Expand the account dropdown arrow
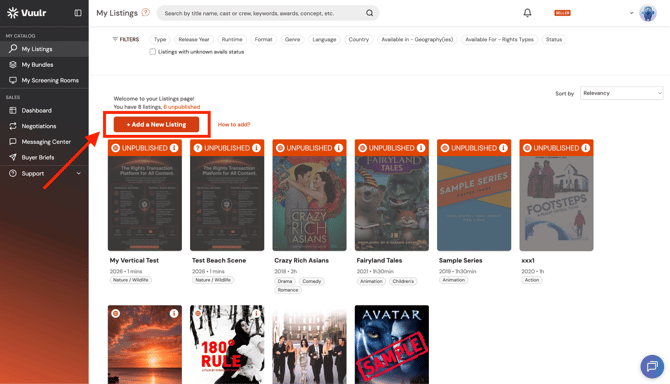 tap(632, 13)
